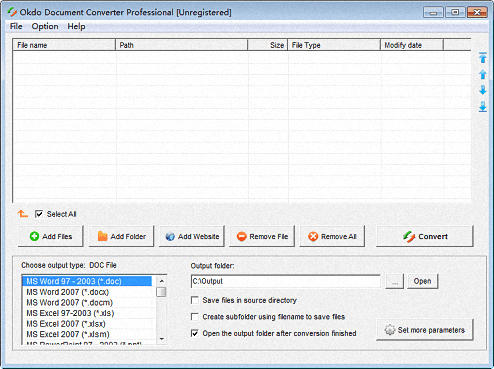494x369 pixels.
Task: Select MS Excel 97-2003 (*.xls) output type
Action: (x=87, y=313)
